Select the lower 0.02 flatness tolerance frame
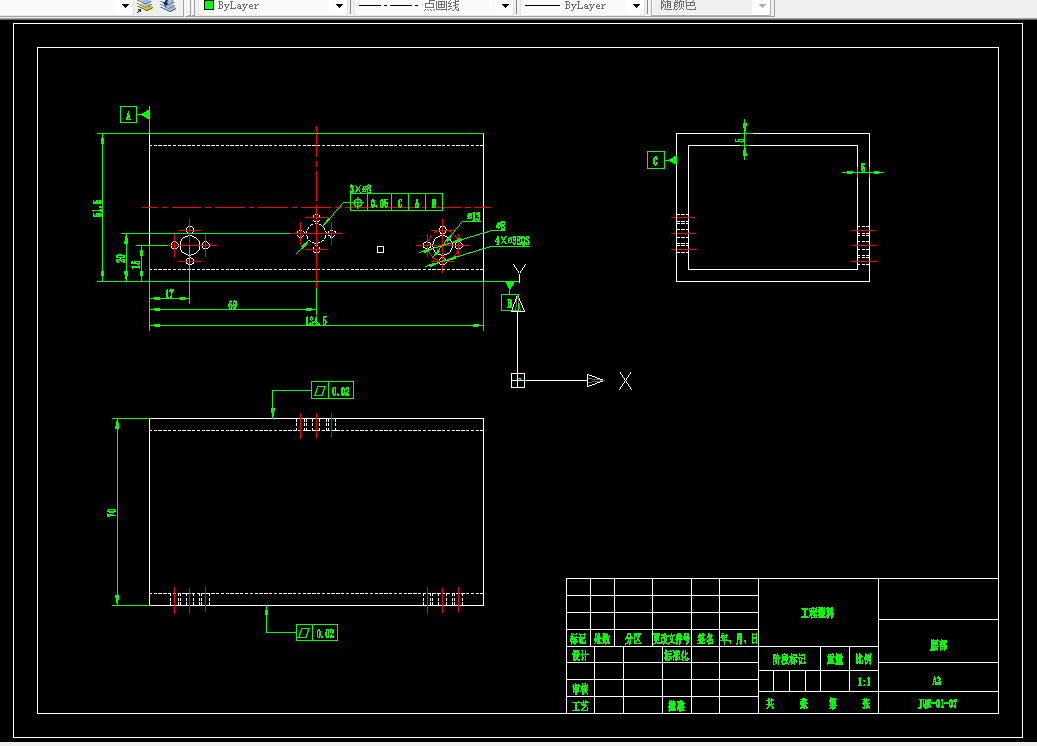Image resolution: width=1037 pixels, height=746 pixels. [x=317, y=633]
